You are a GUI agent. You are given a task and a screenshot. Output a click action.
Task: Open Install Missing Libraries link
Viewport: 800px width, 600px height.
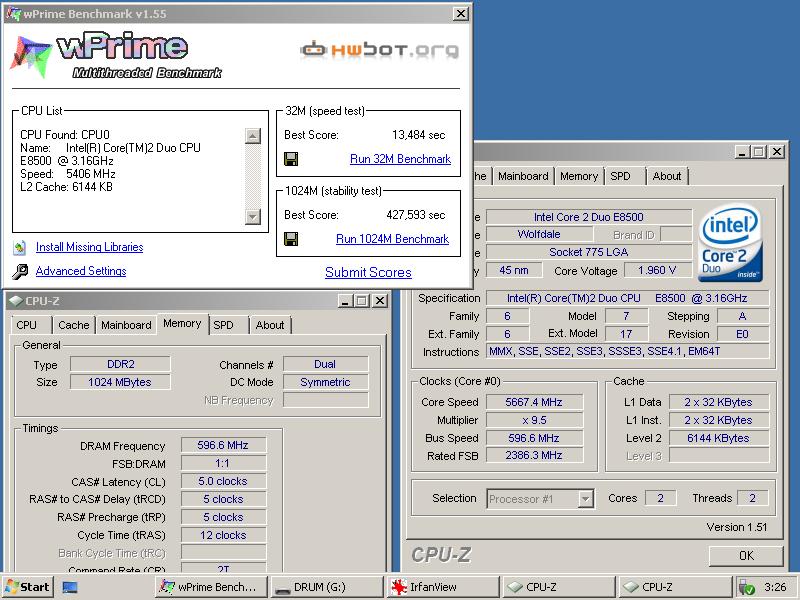89,247
